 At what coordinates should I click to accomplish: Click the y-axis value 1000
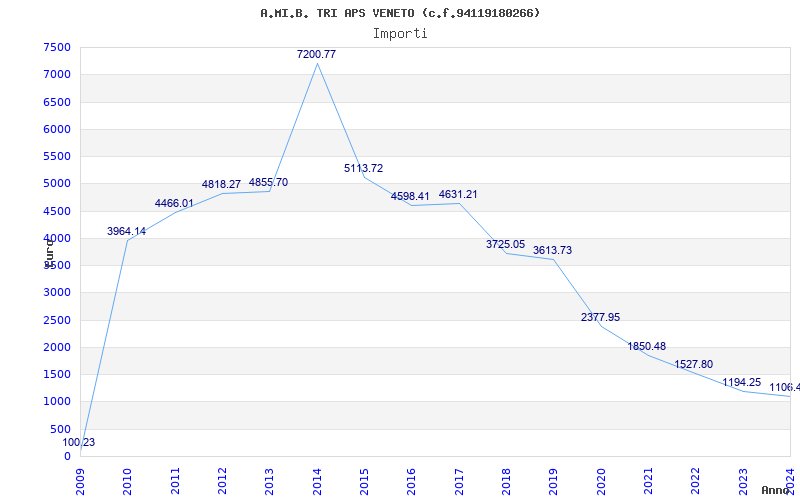point(57,402)
